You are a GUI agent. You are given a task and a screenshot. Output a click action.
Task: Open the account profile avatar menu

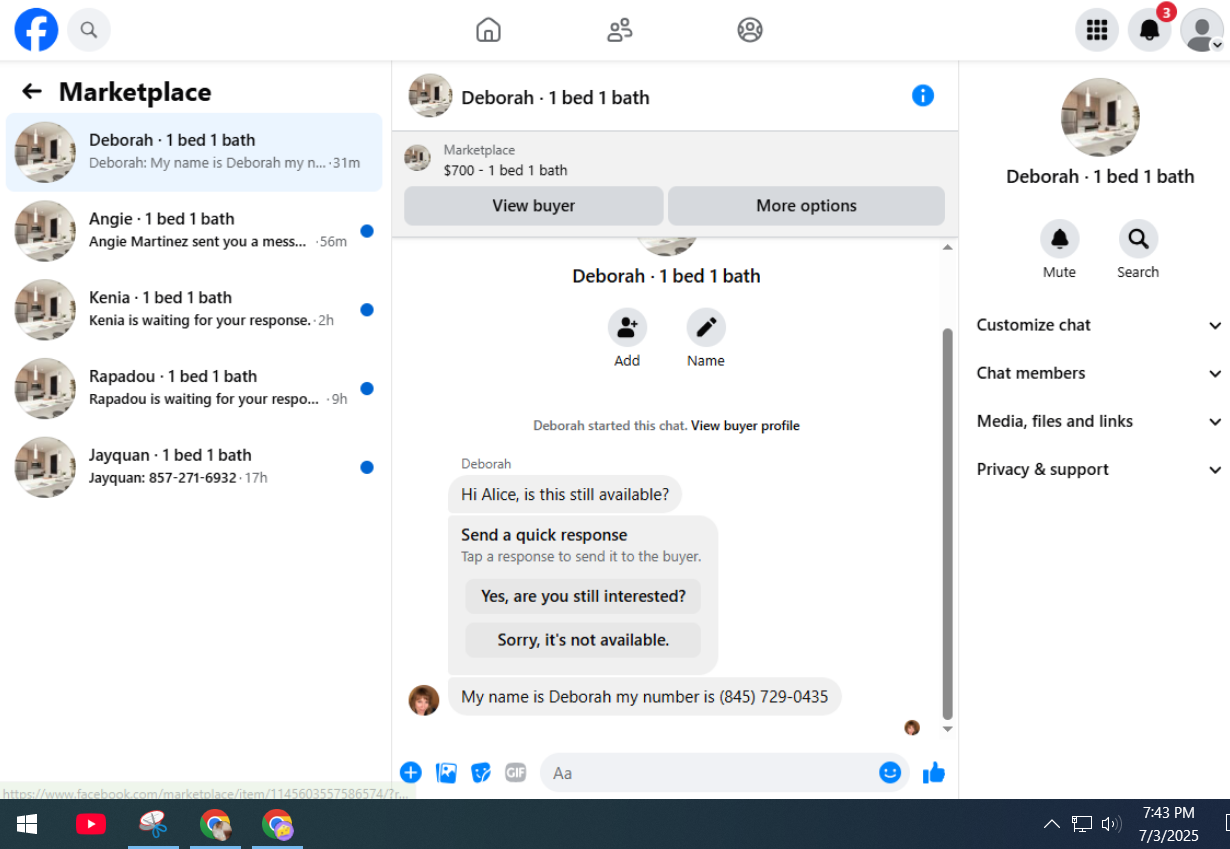click(x=1202, y=30)
